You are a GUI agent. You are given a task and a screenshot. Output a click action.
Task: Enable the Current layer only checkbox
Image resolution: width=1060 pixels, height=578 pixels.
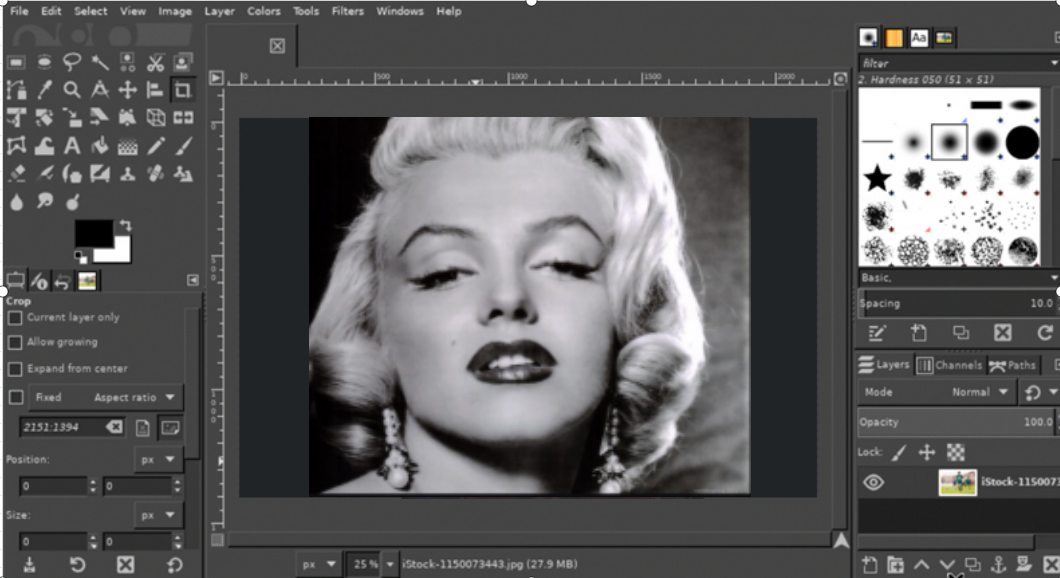[15, 317]
